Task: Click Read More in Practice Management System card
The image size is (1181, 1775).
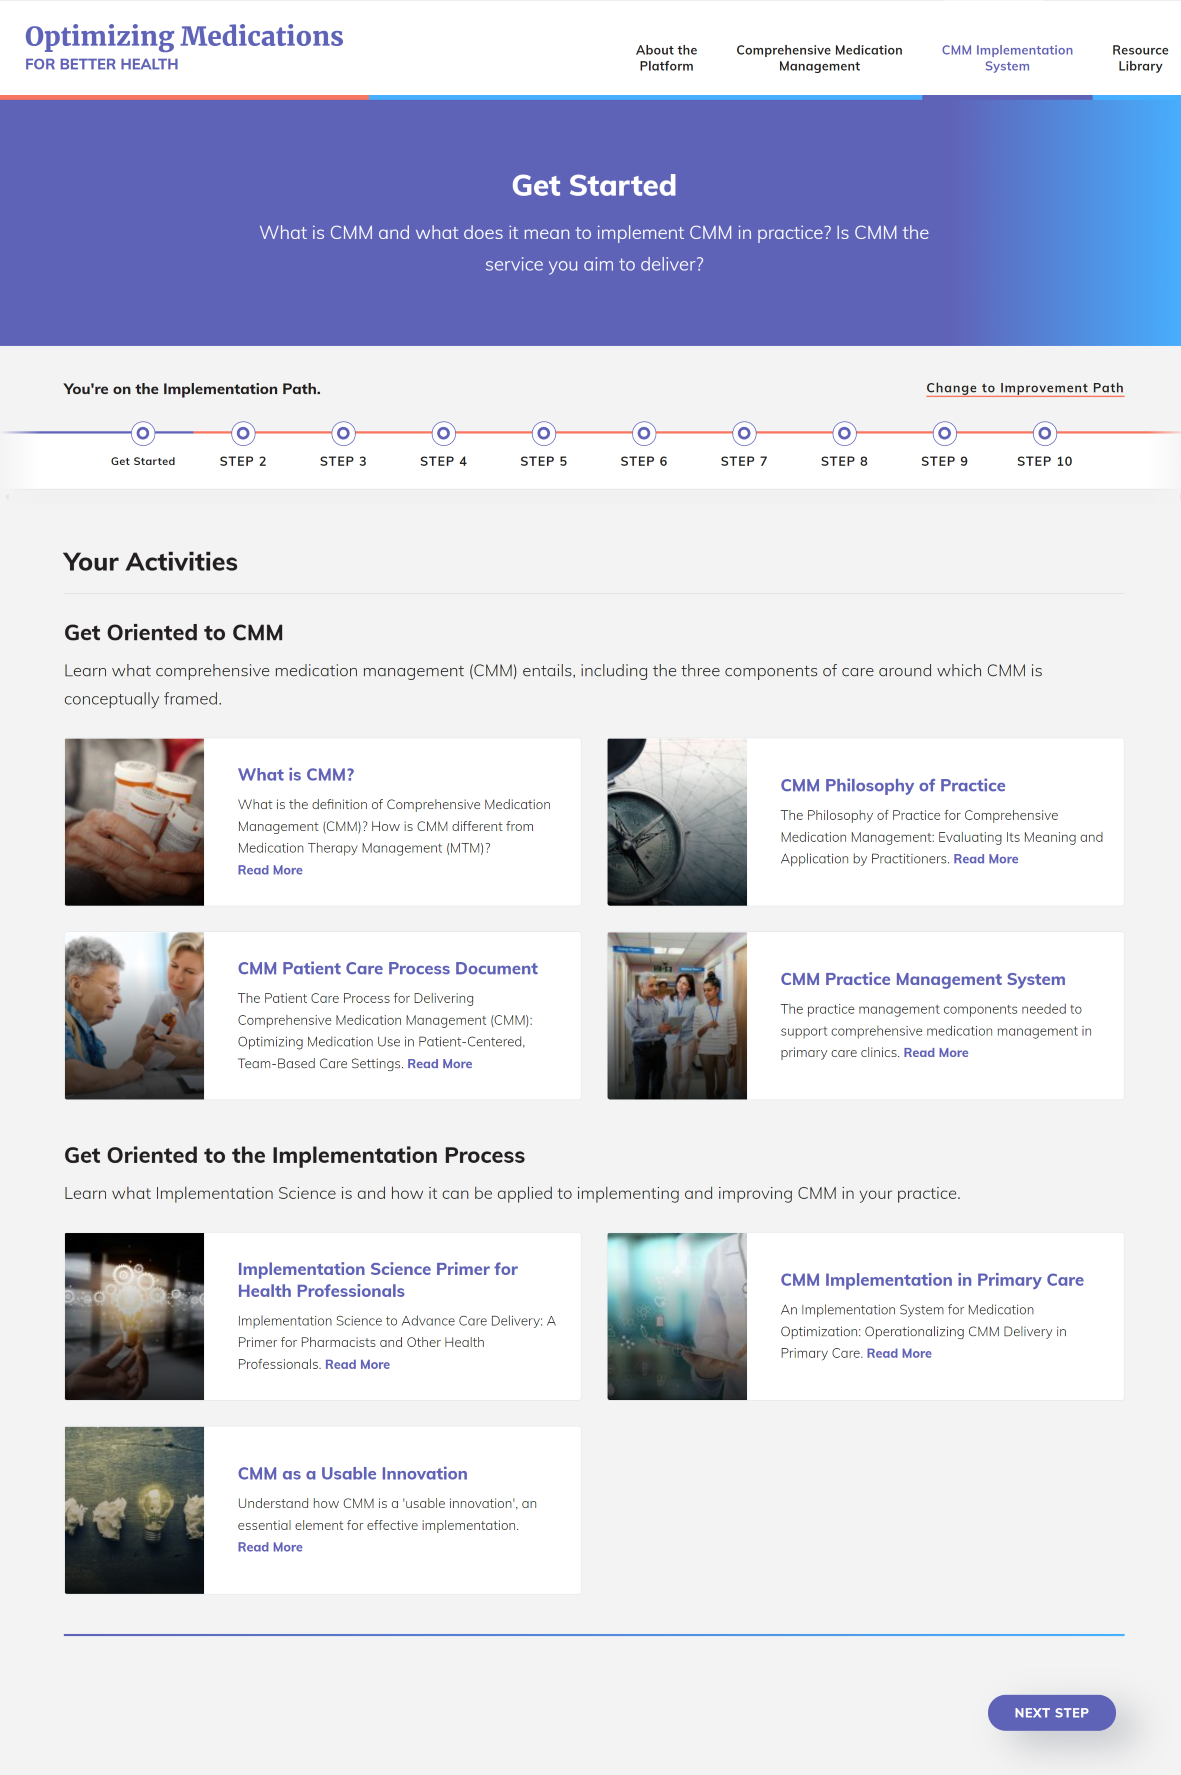Action: (936, 1053)
